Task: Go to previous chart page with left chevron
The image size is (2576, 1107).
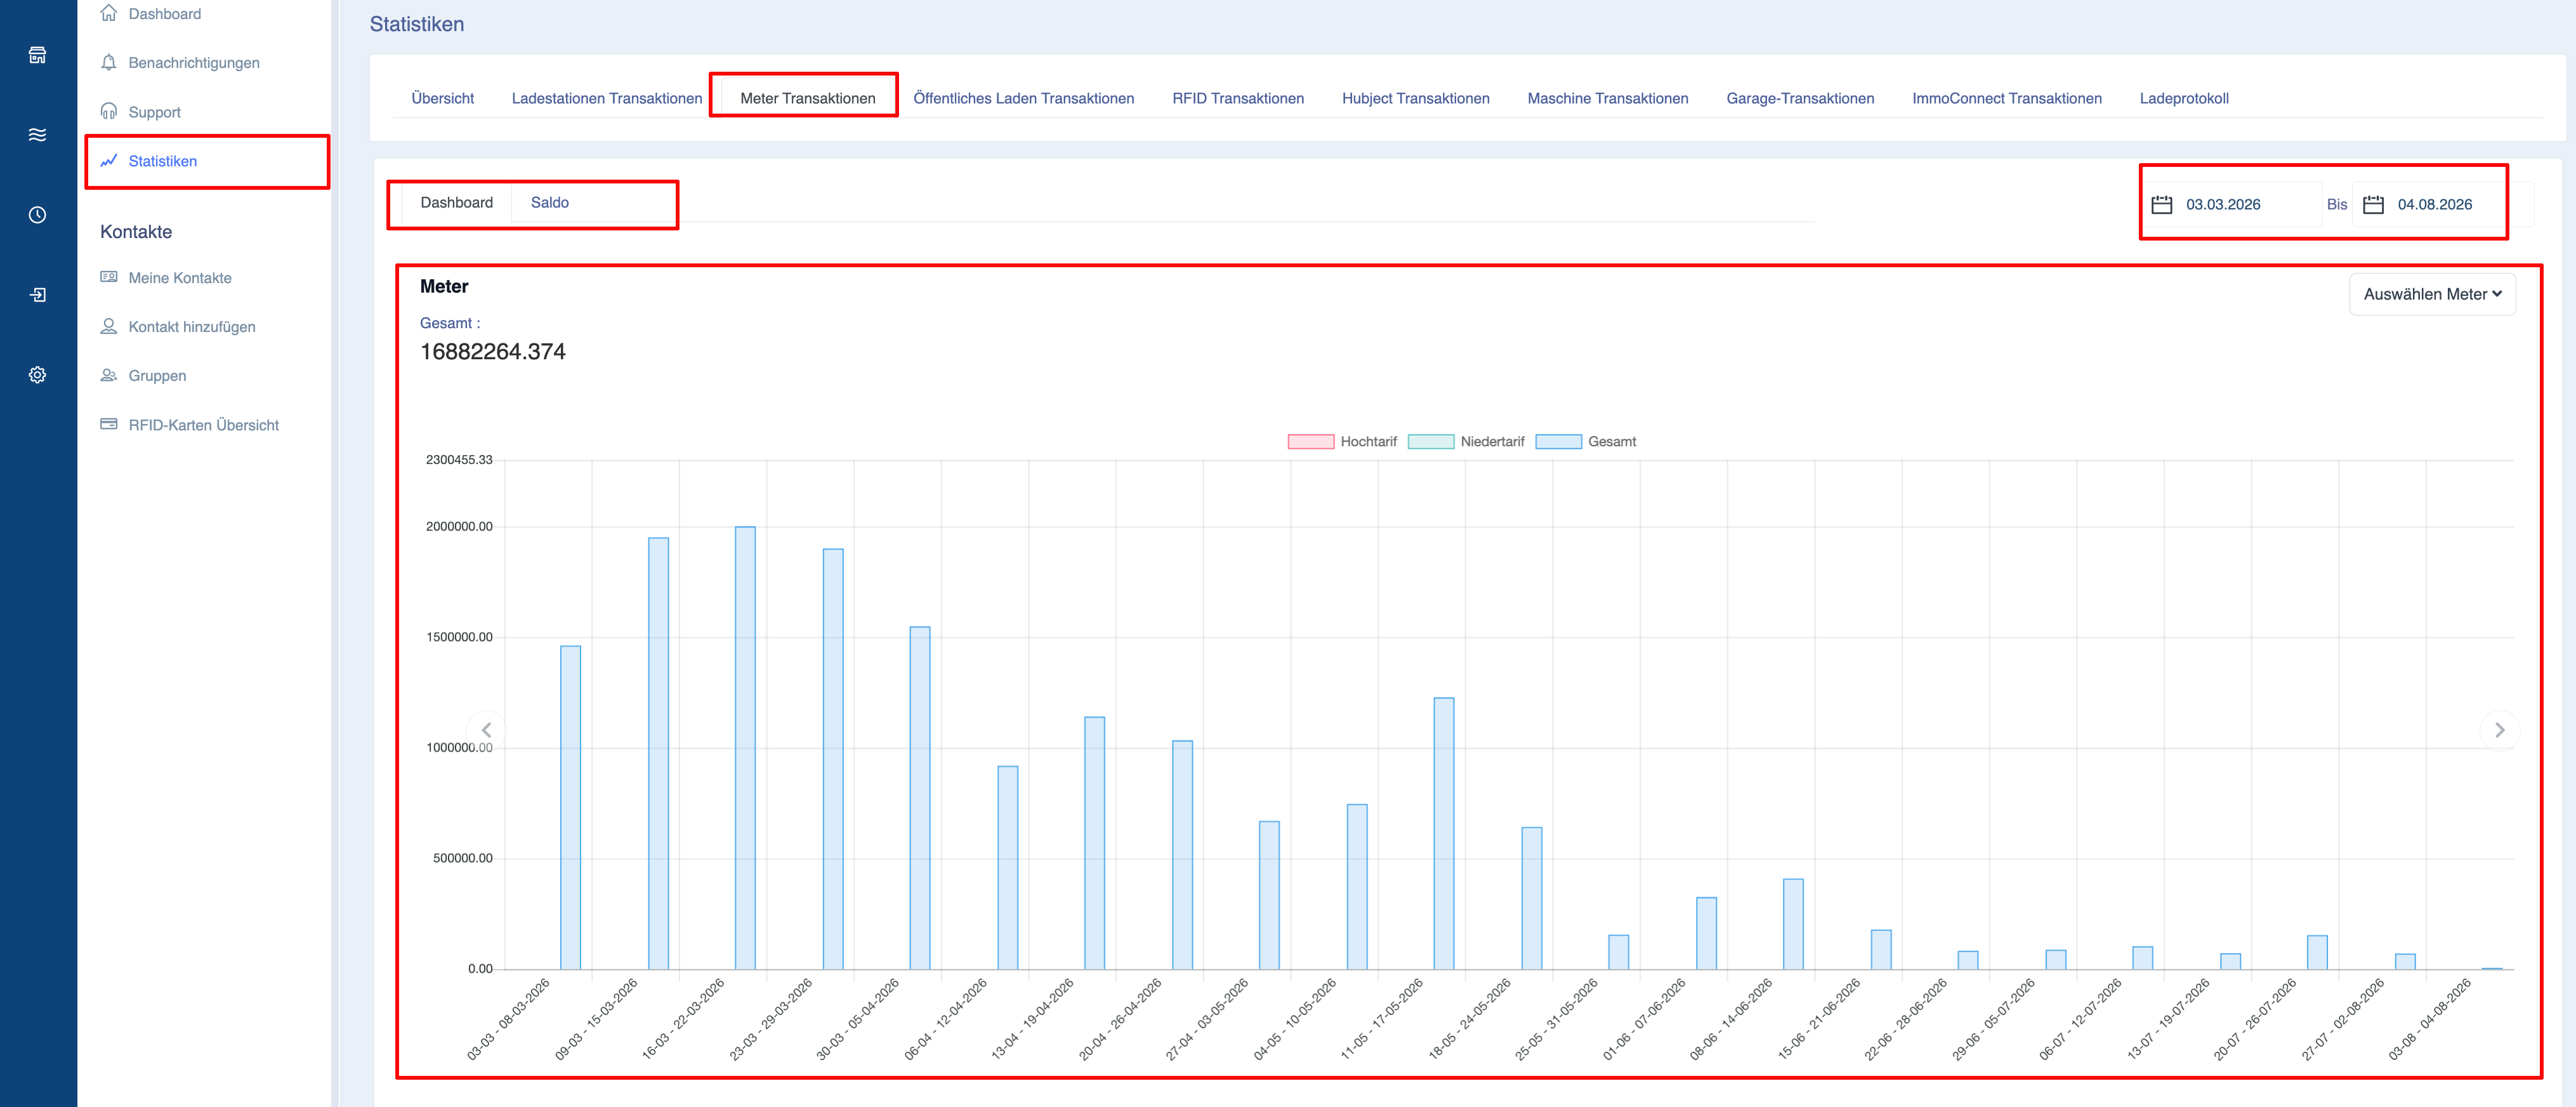Action: 486,730
